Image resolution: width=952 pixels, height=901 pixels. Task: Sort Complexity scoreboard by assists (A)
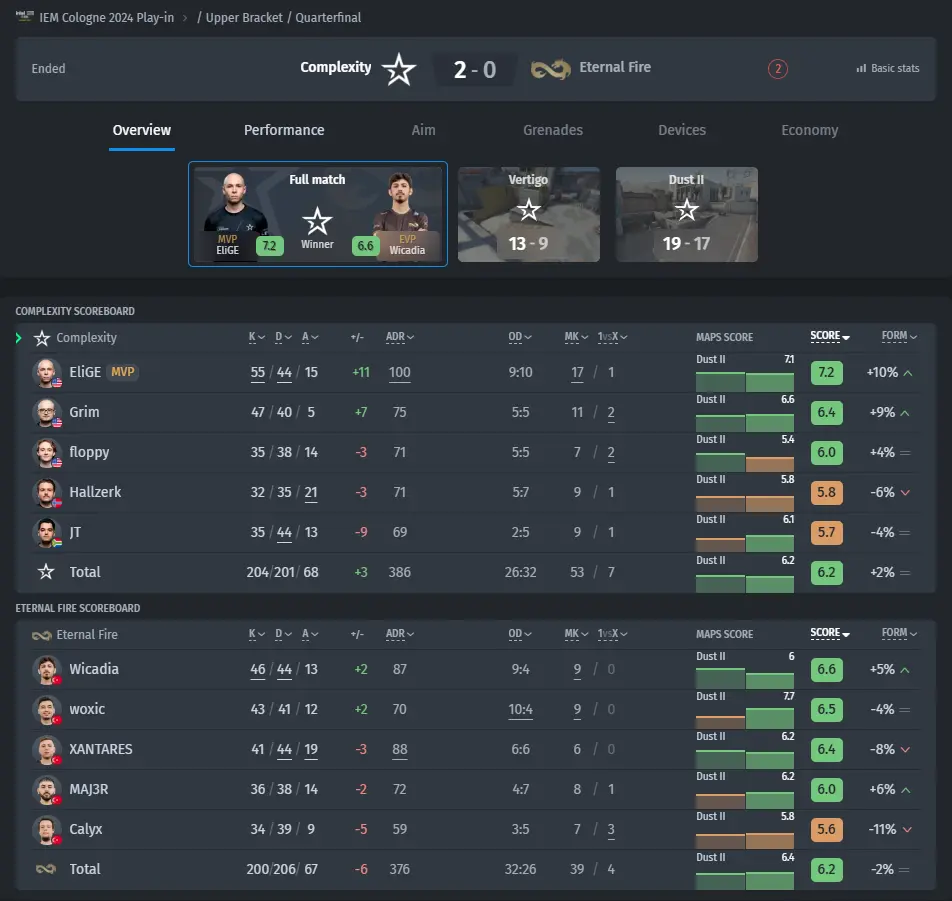[310, 337]
